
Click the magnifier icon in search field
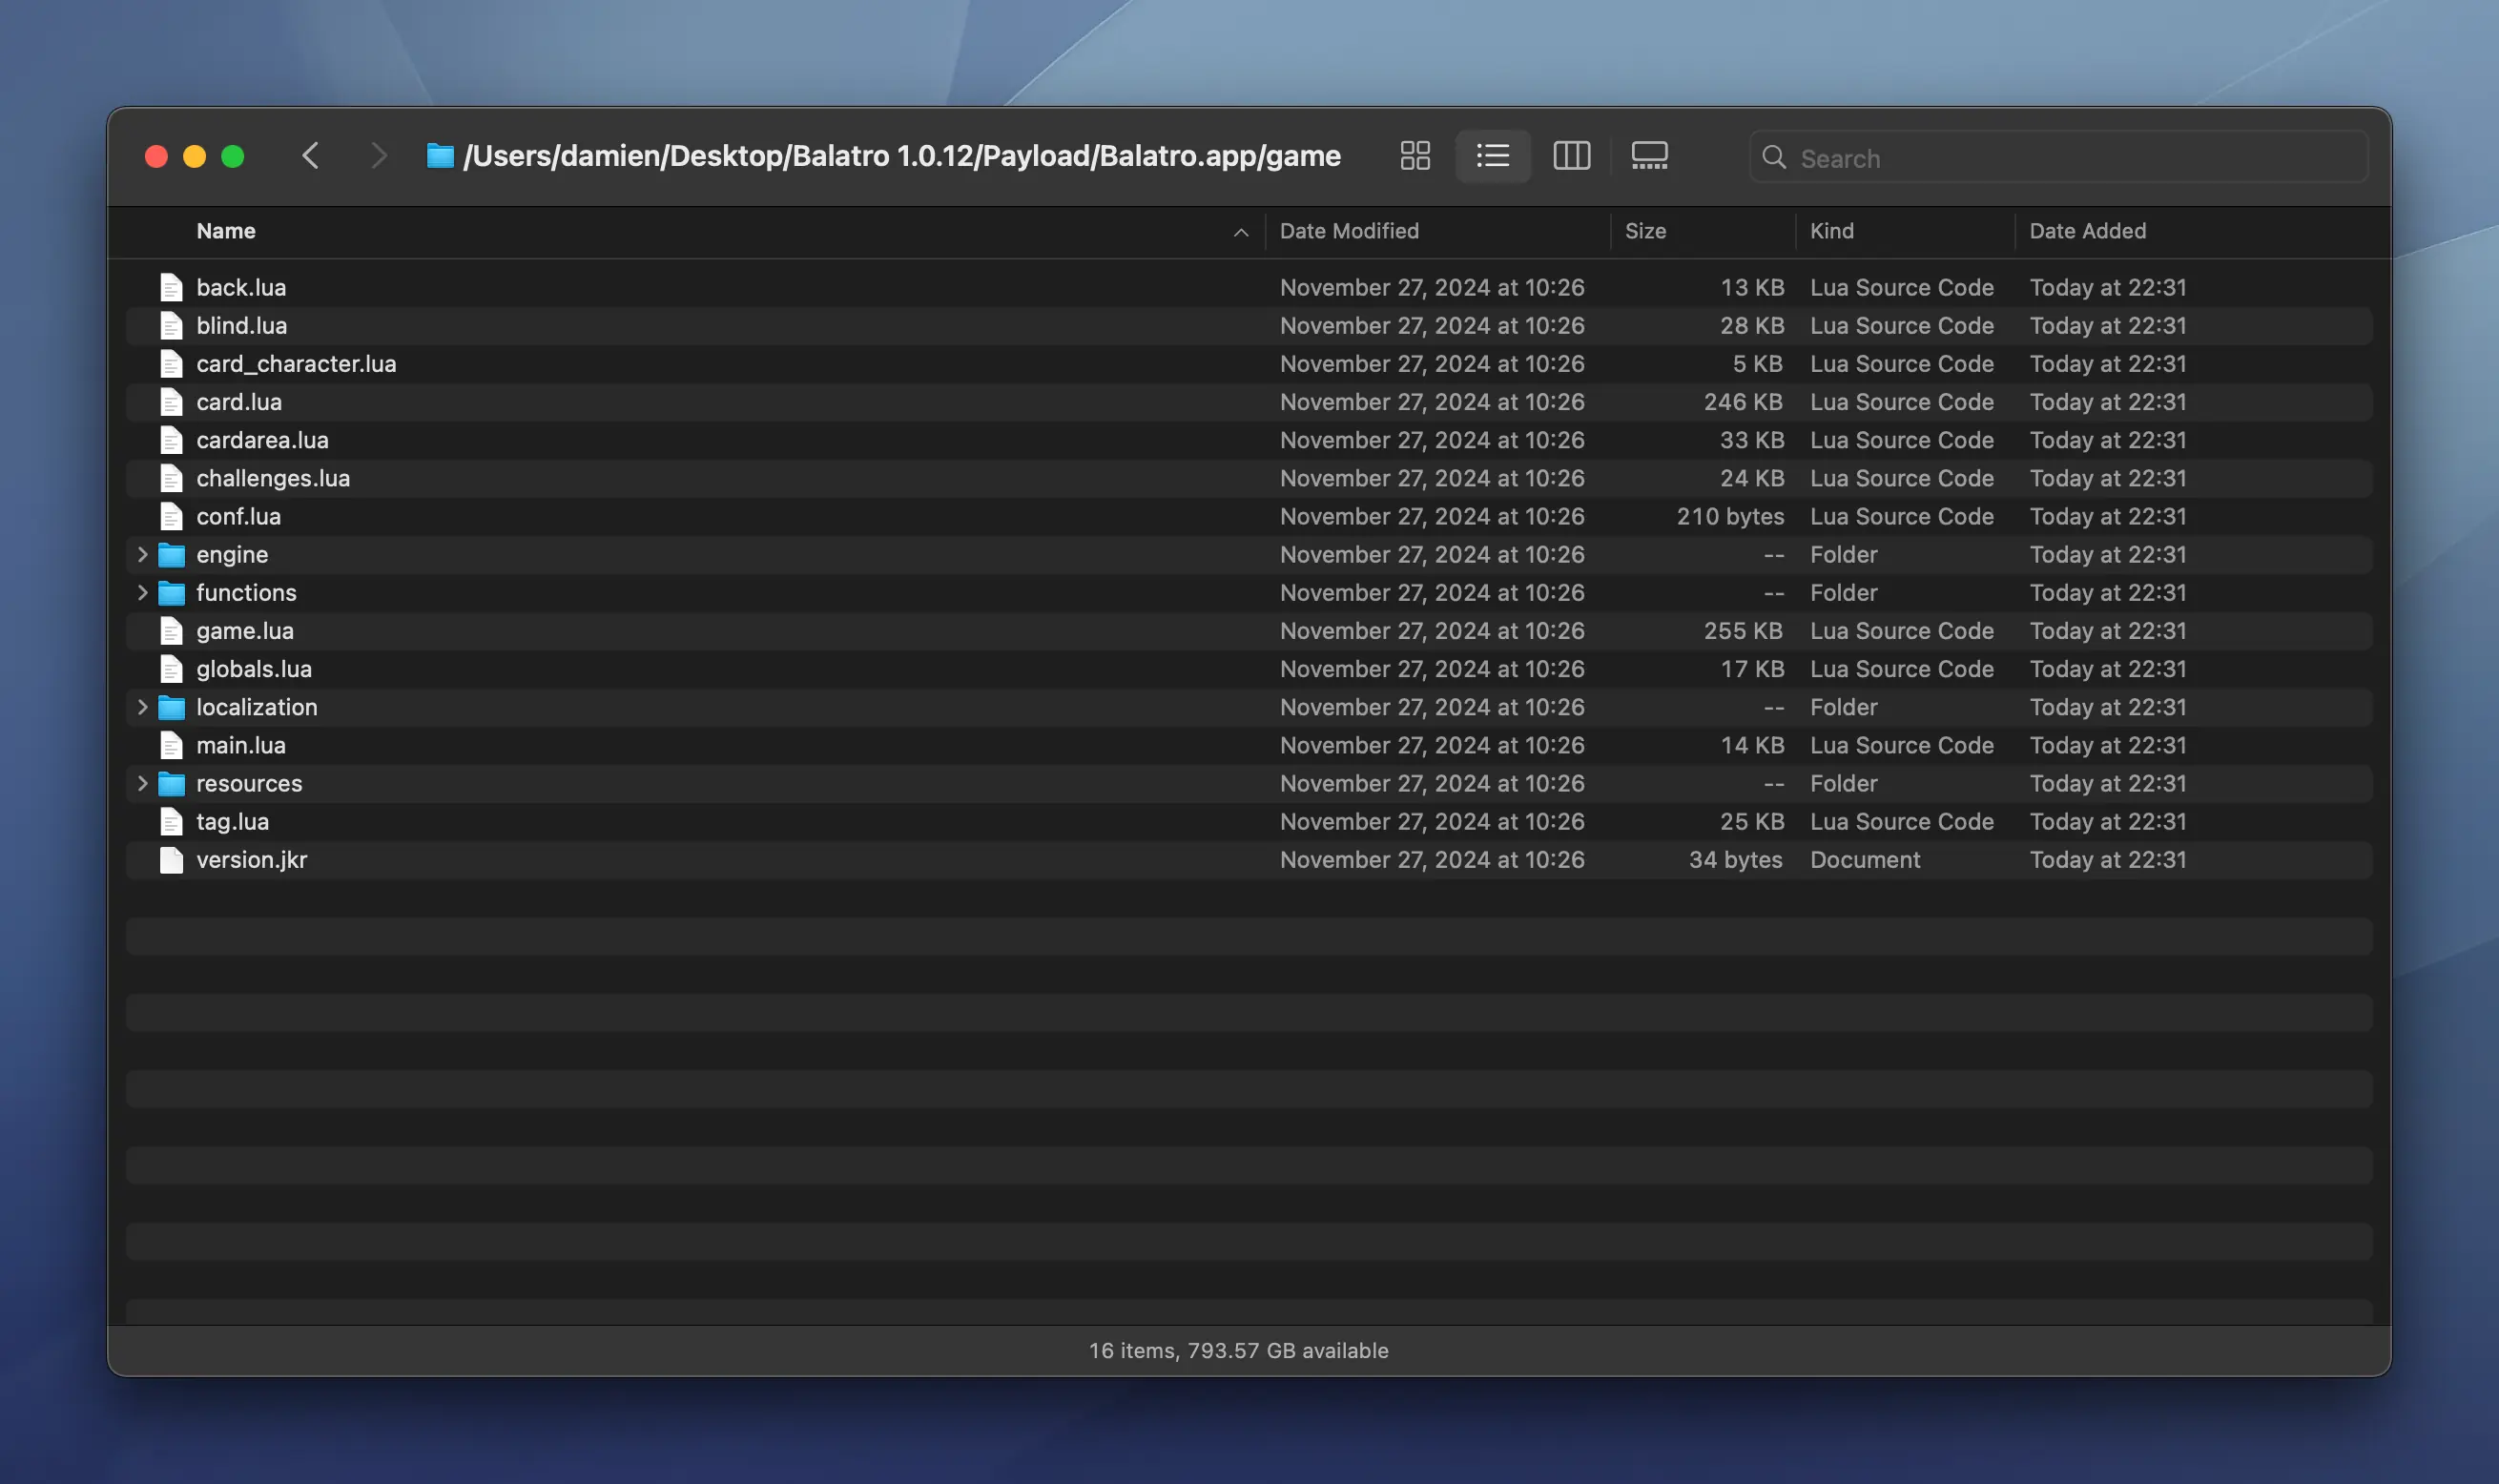[1774, 157]
